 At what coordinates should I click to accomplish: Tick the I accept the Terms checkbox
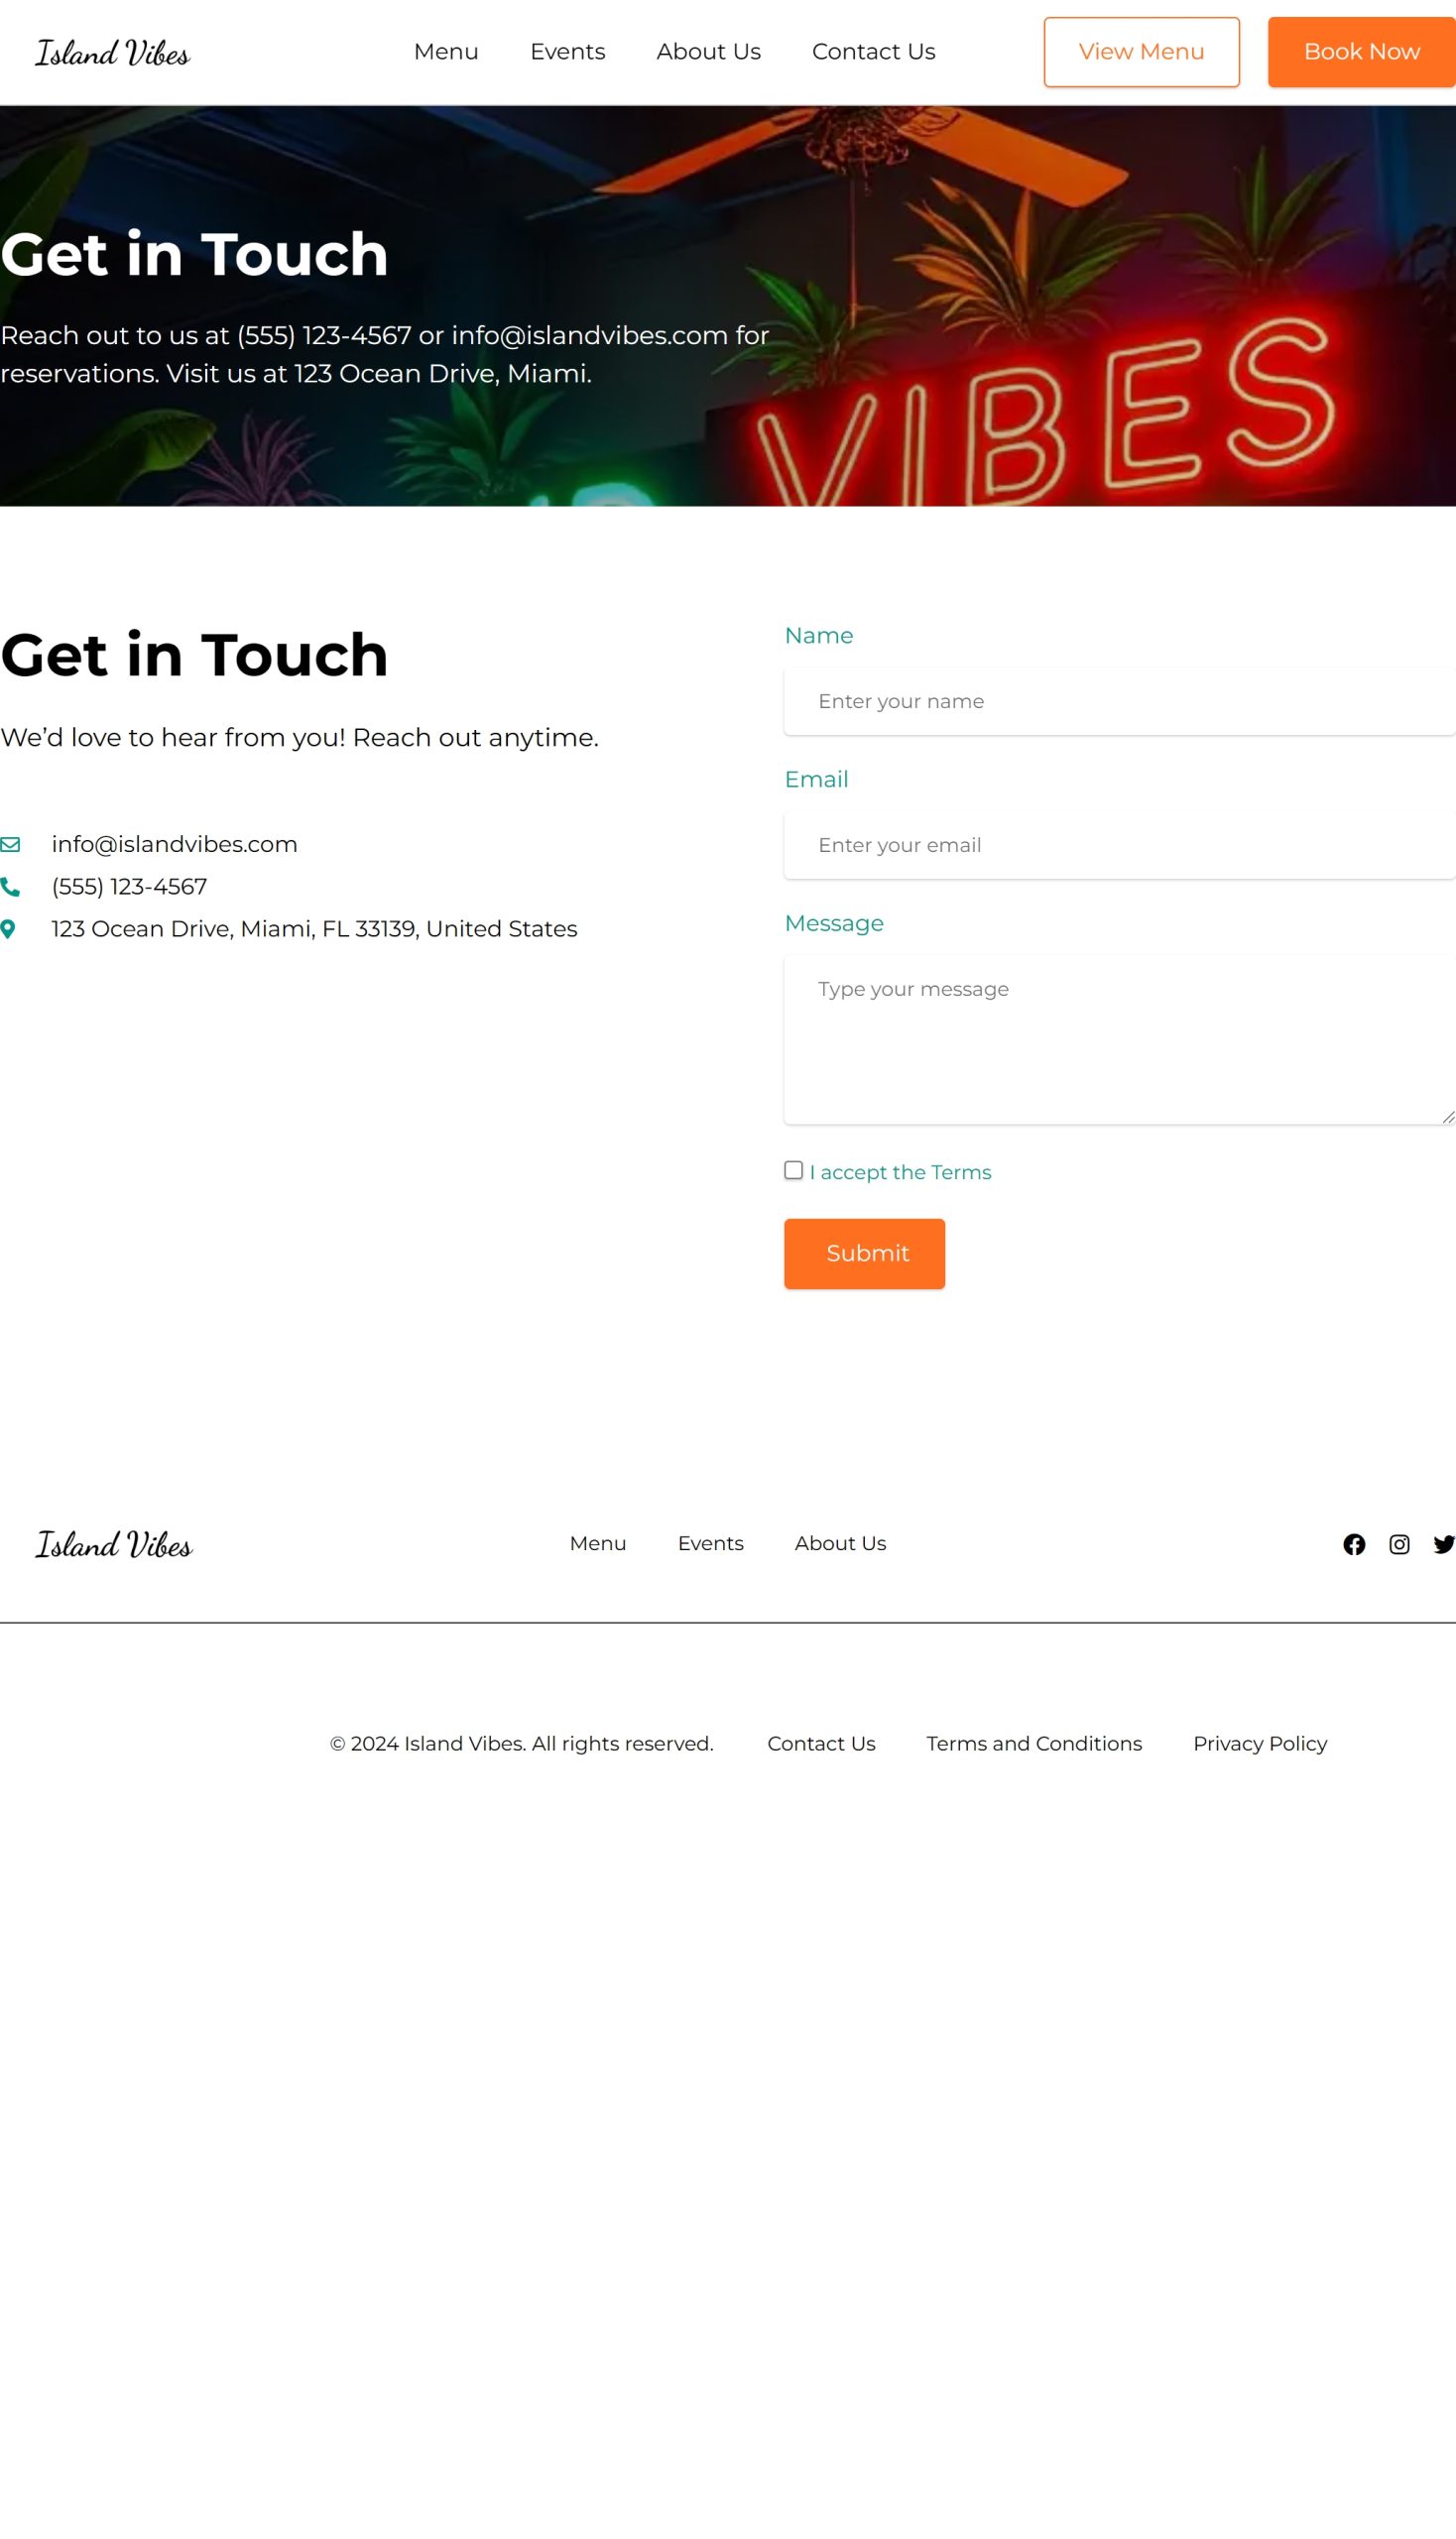pyautogui.click(x=793, y=1170)
